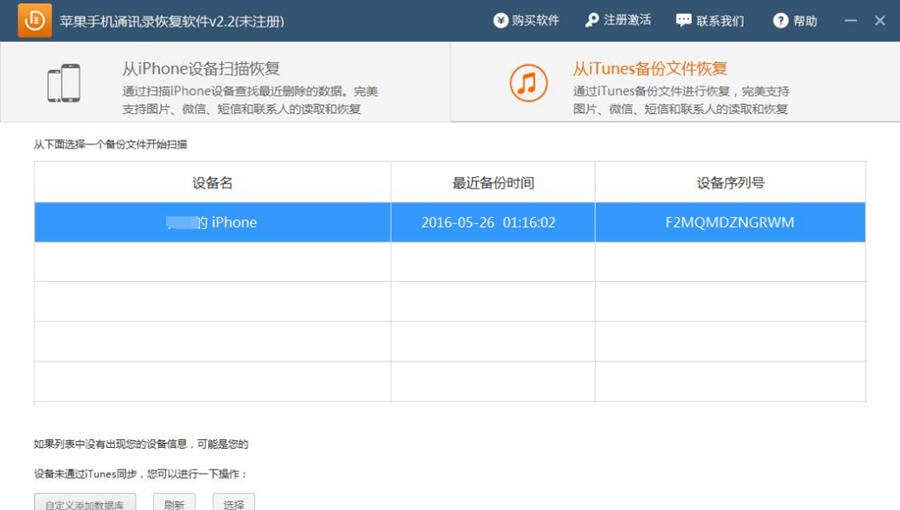Click the orange app logo icon
Screen dimensions: 900x510
[34, 21]
